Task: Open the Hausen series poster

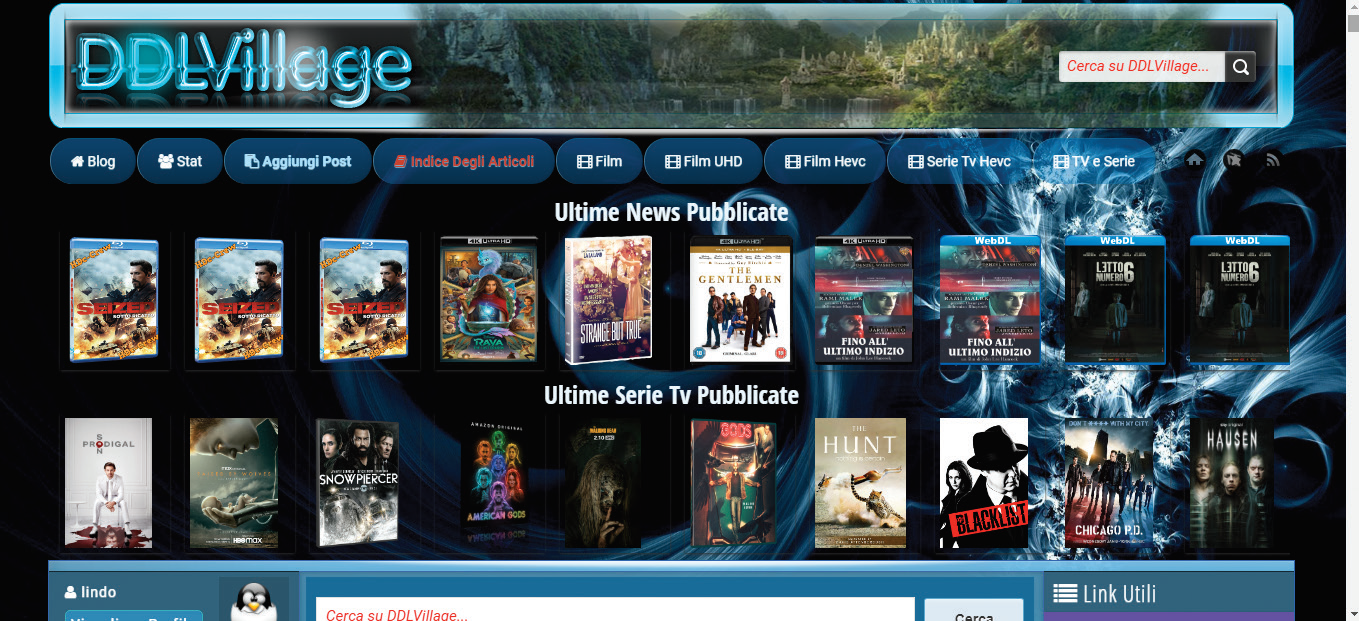Action: pyautogui.click(x=1232, y=483)
